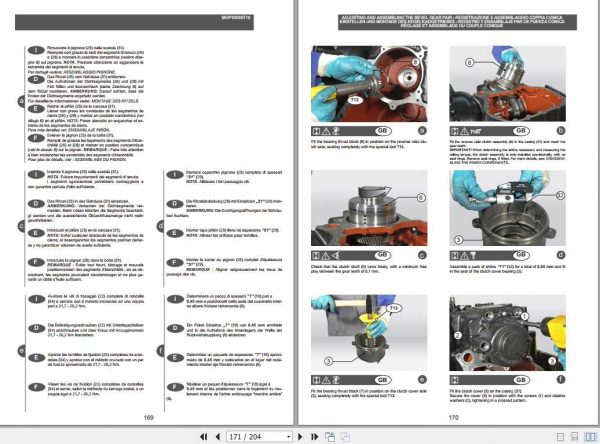Click the GB badge under photo d
The height and width of the screenshot is (444, 600).
pos(521,255)
